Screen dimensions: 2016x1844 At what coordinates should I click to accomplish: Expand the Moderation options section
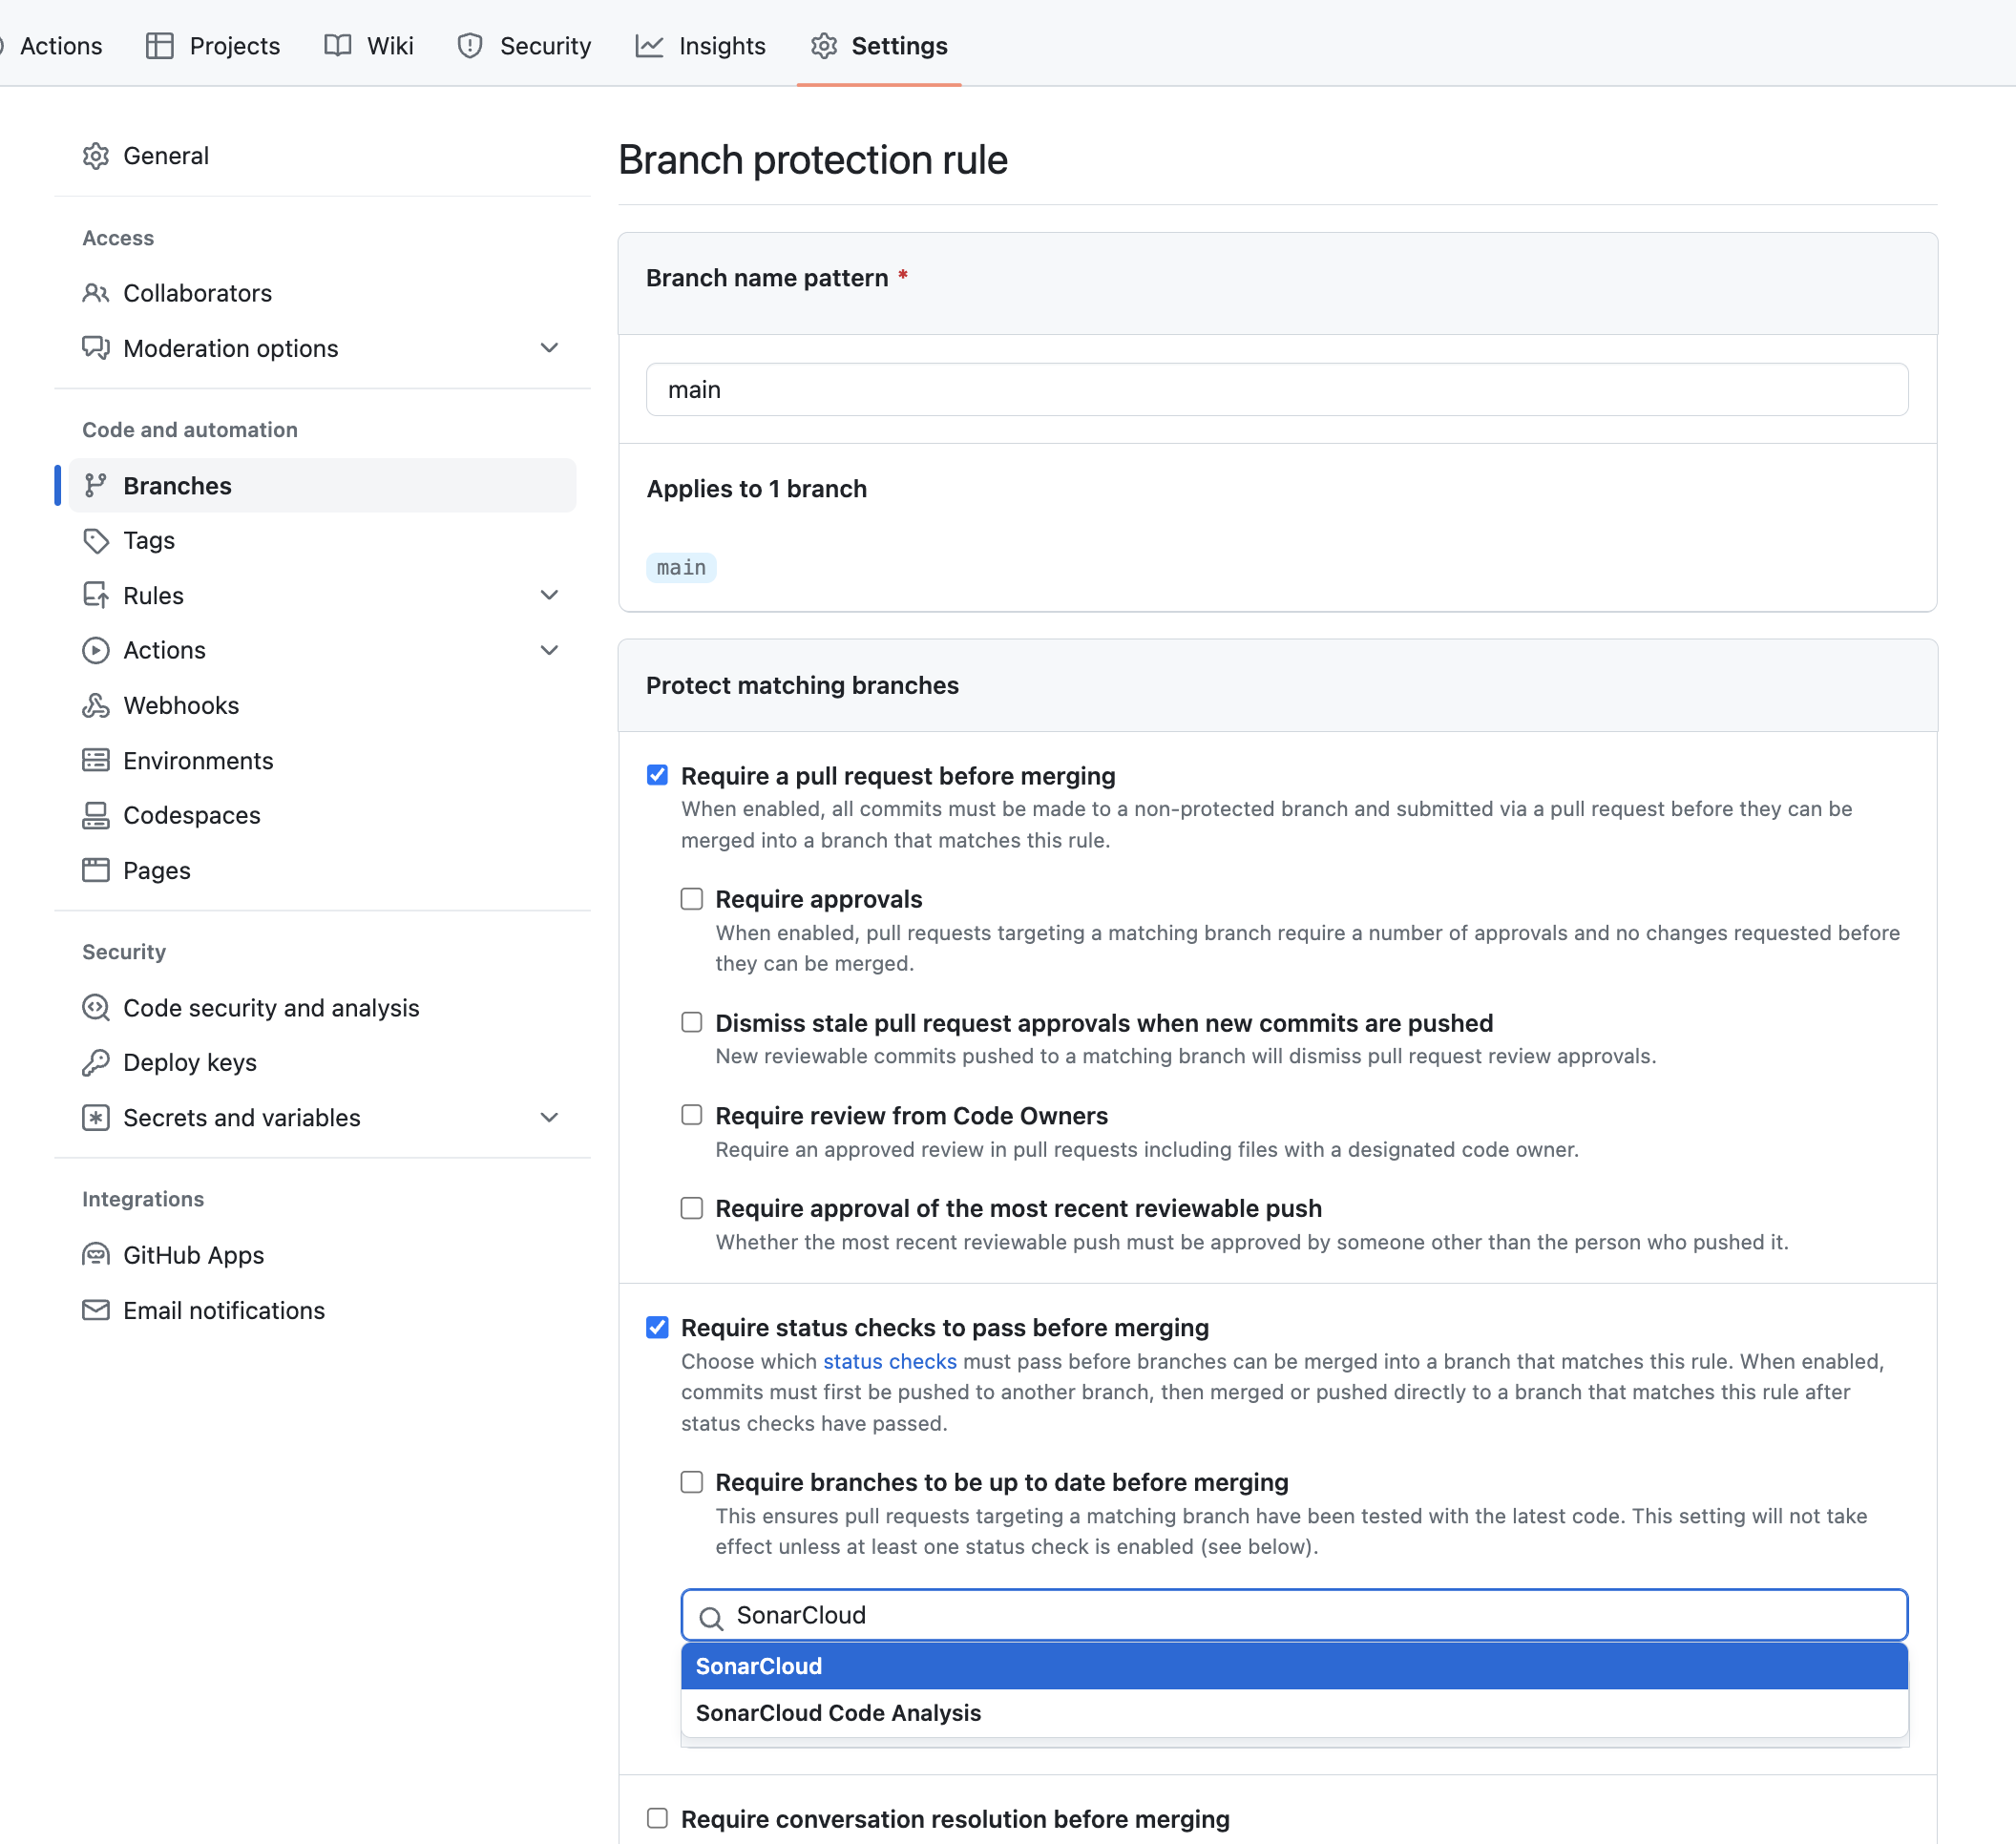[550, 348]
